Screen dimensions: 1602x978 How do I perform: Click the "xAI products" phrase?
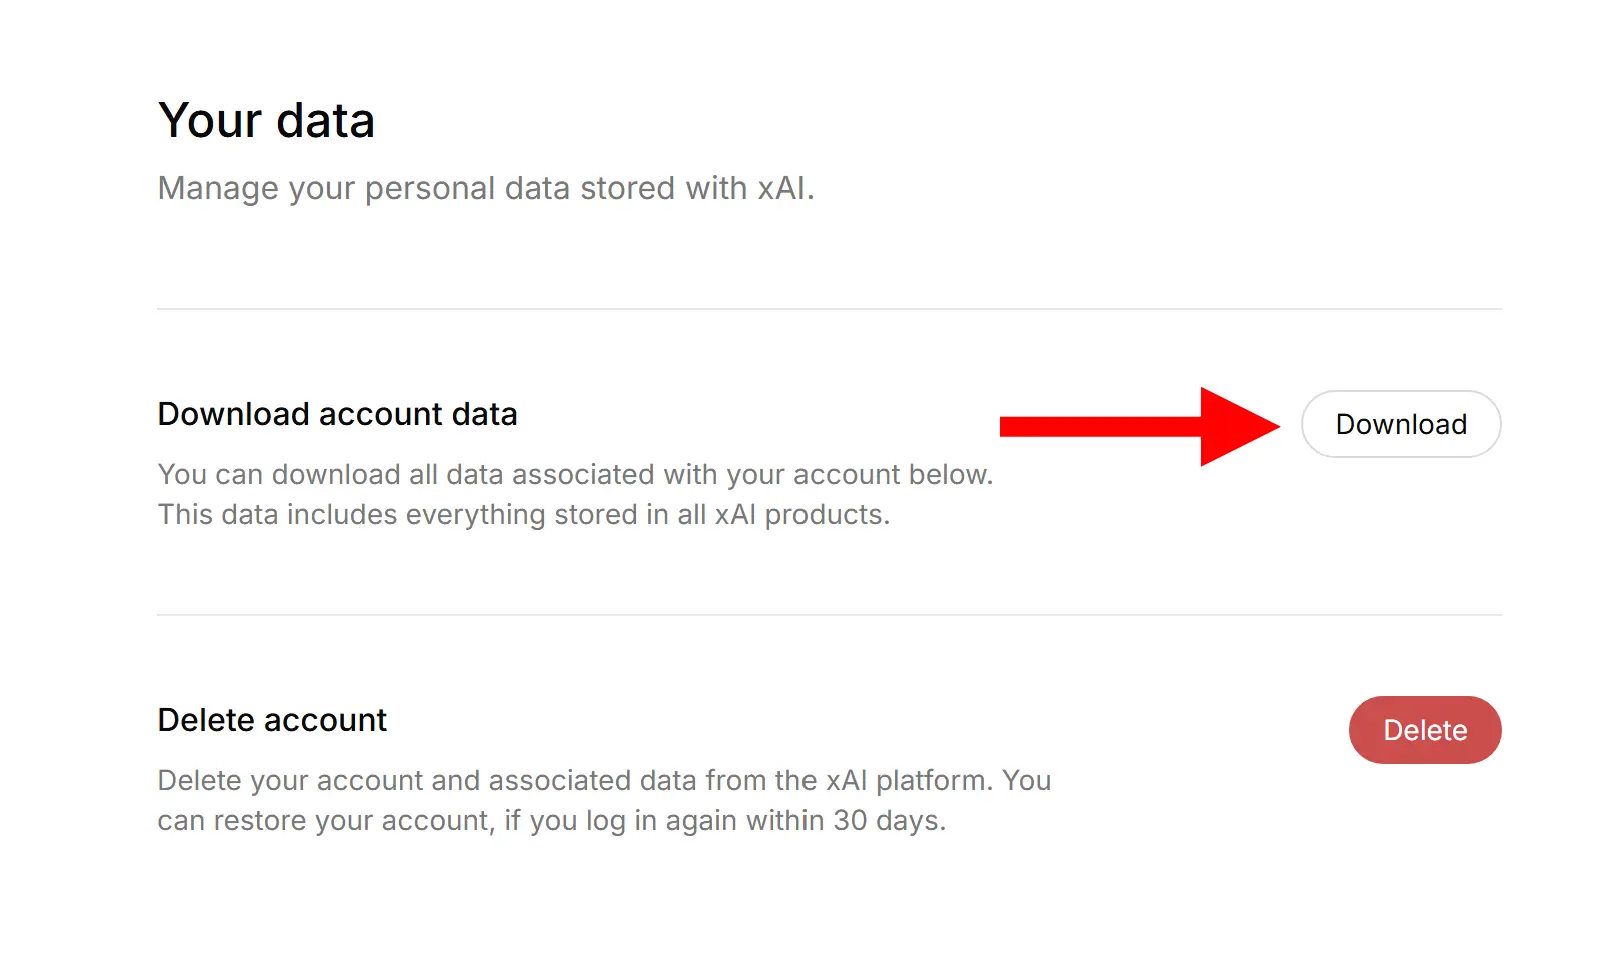(800, 514)
